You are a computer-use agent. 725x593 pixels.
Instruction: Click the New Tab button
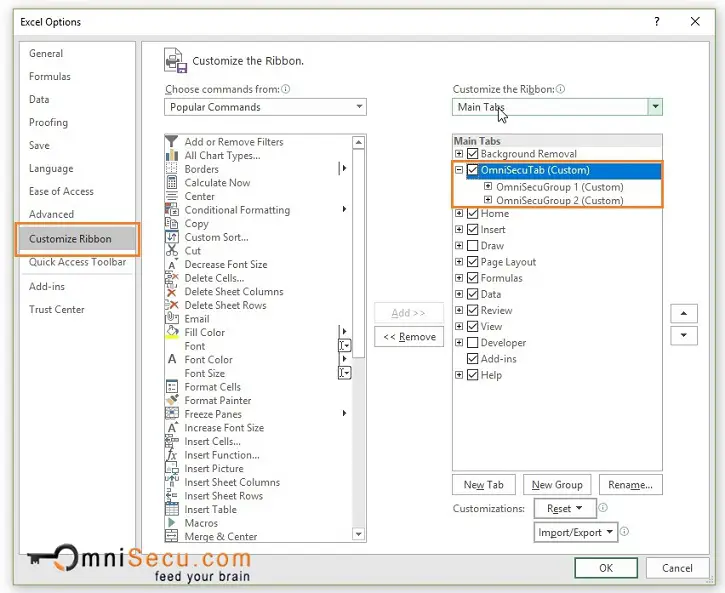pos(483,485)
